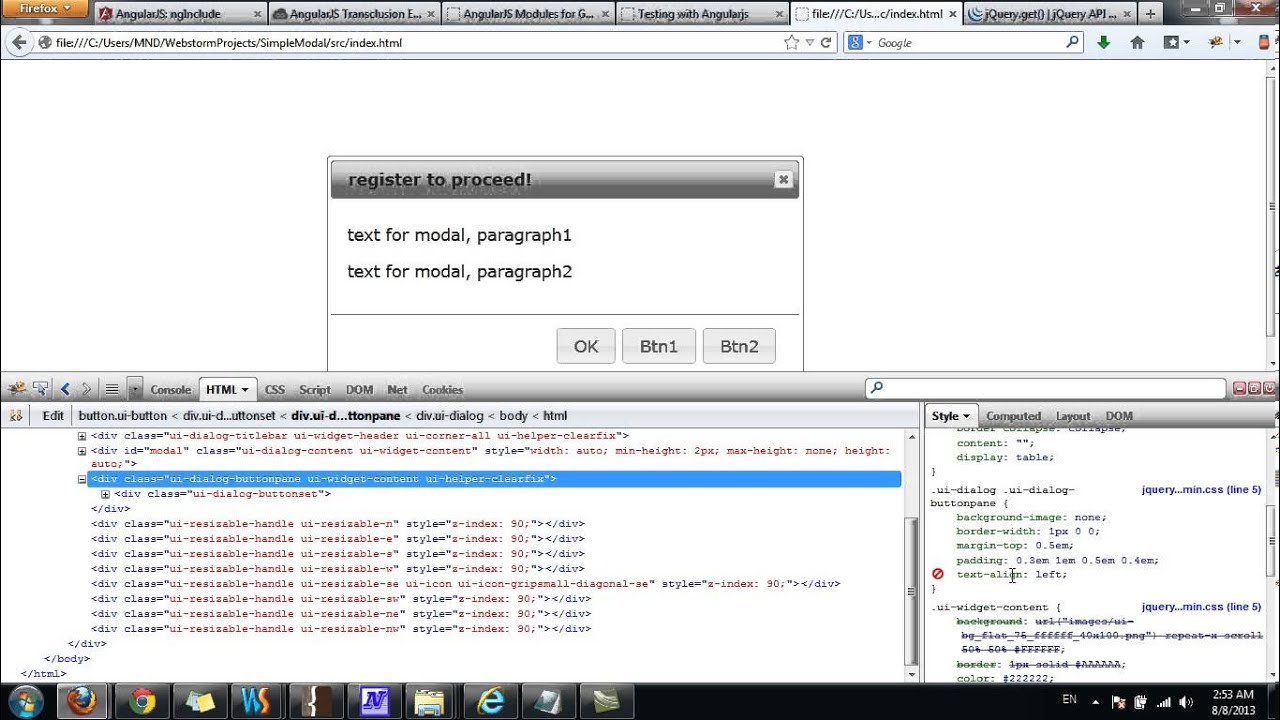The image size is (1280, 720).
Task: Show hidden system tray icons
Action: (1095, 701)
